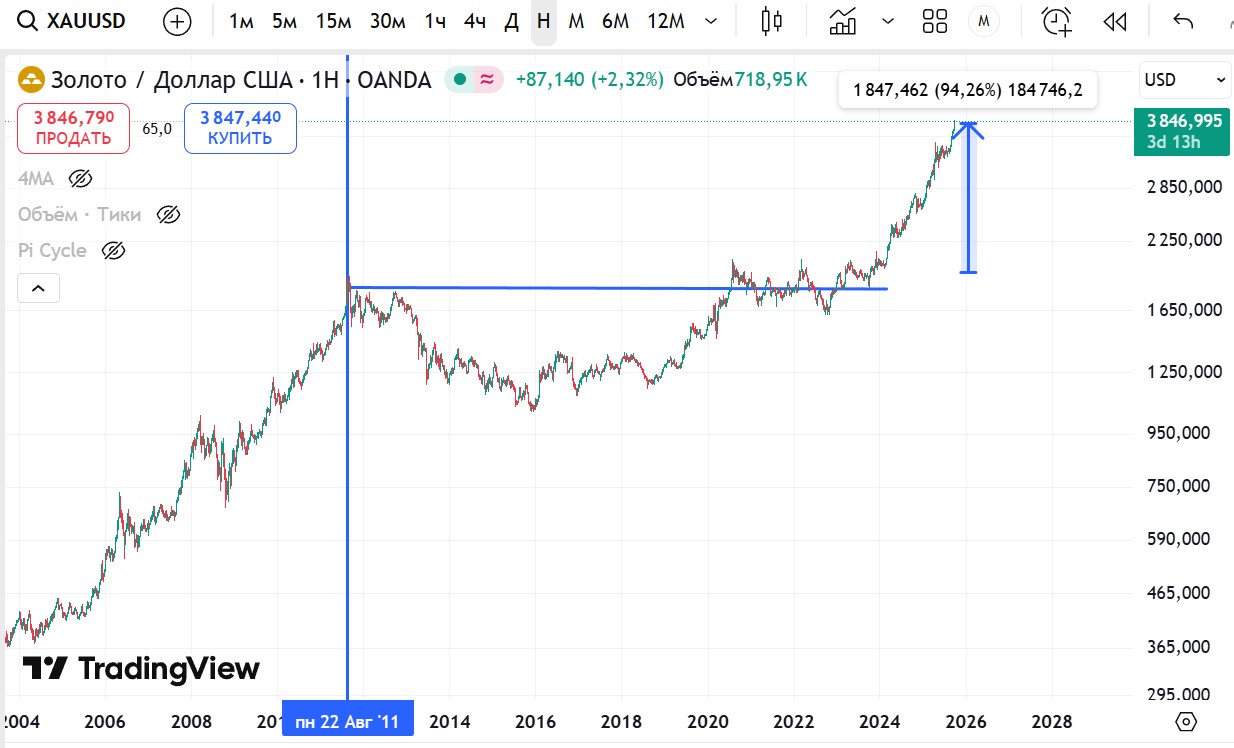
Task: Undo the last action with arrow icon
Action: 1183,21
